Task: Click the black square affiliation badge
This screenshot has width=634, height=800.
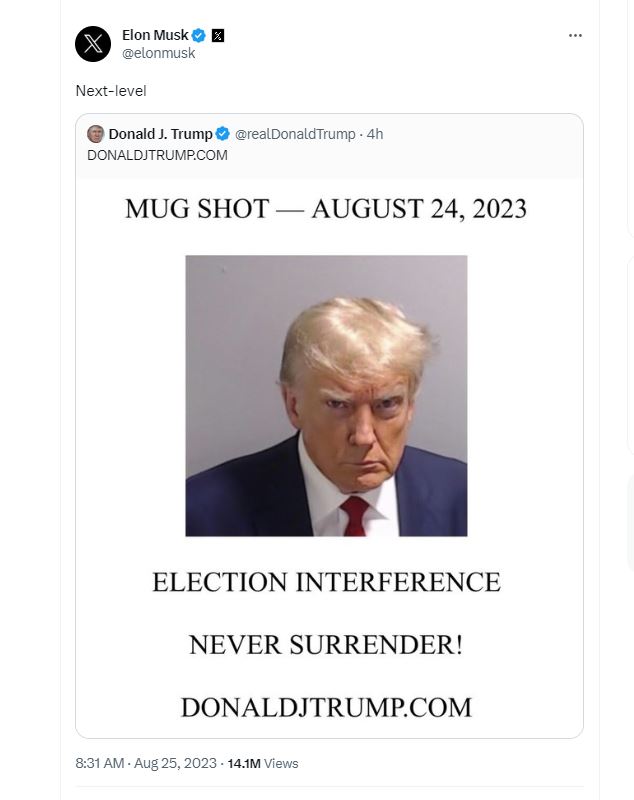Action: [x=218, y=35]
